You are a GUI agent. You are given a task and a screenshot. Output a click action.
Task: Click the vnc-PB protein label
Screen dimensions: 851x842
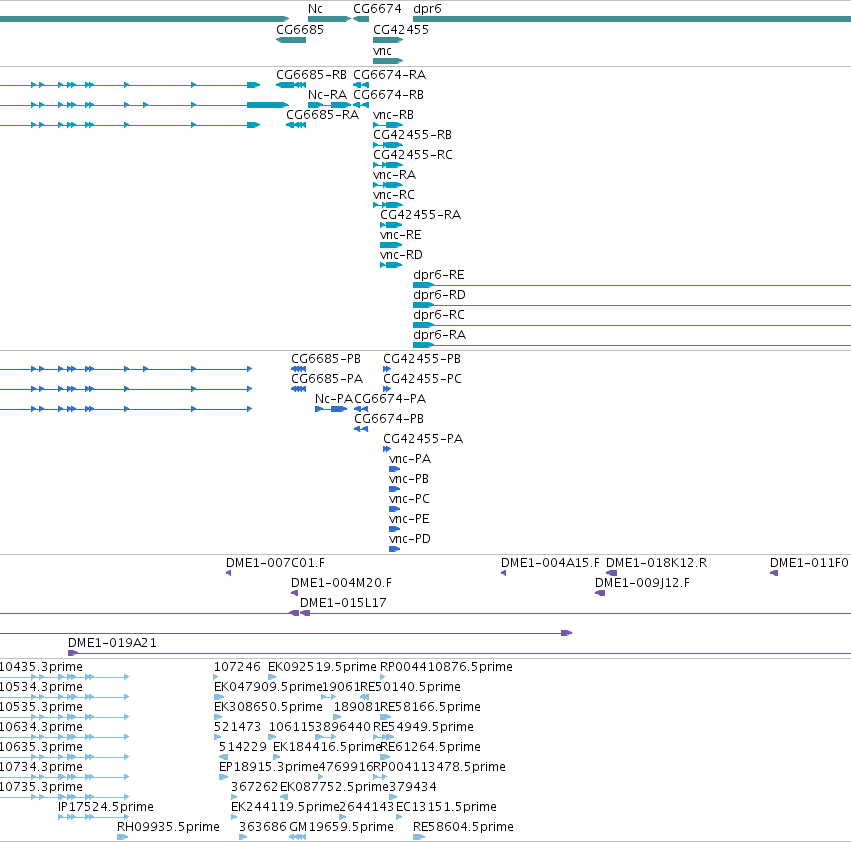(x=409, y=479)
